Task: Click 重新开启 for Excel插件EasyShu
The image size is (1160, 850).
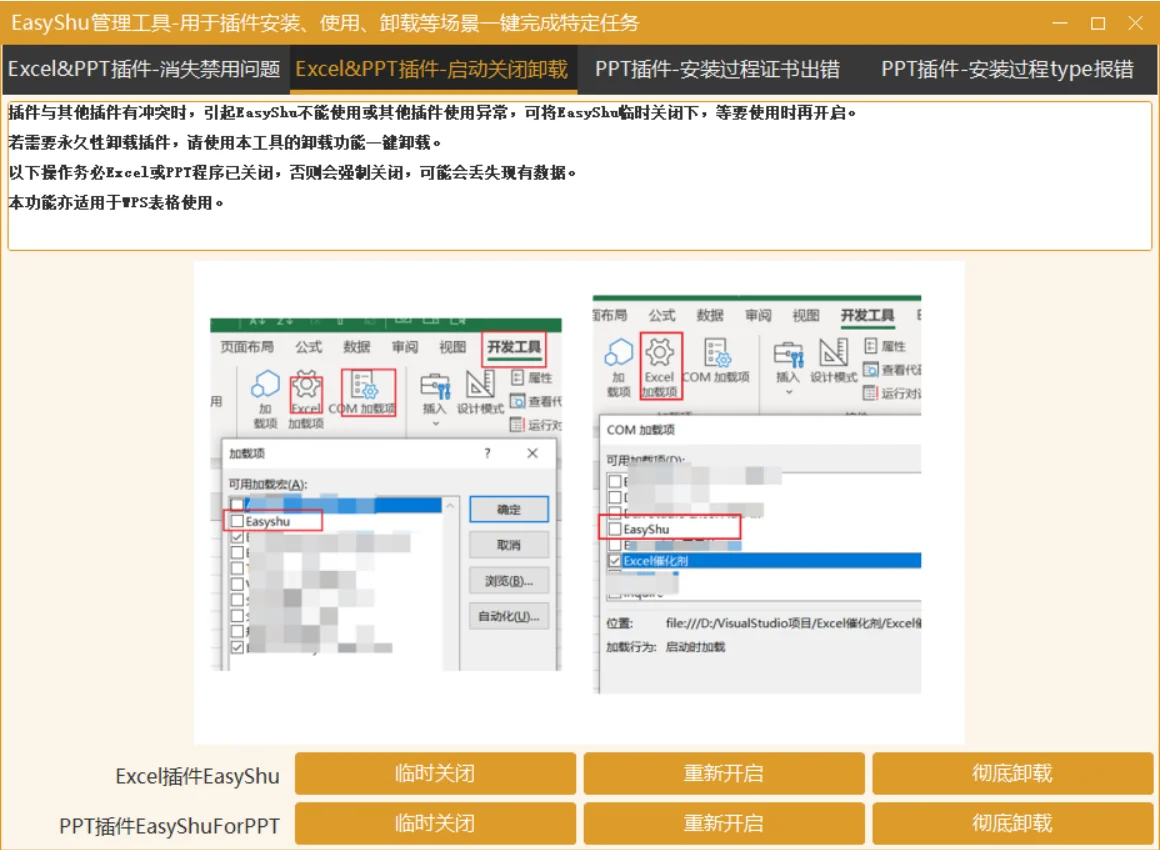Action: click(724, 773)
